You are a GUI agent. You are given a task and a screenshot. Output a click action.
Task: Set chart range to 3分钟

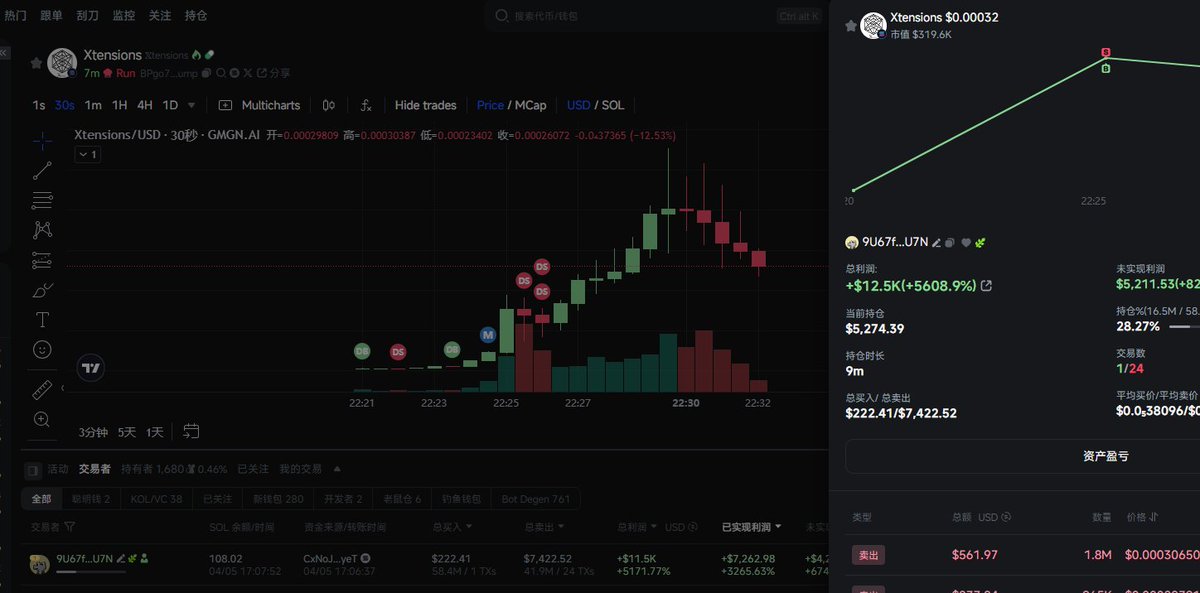(x=92, y=432)
